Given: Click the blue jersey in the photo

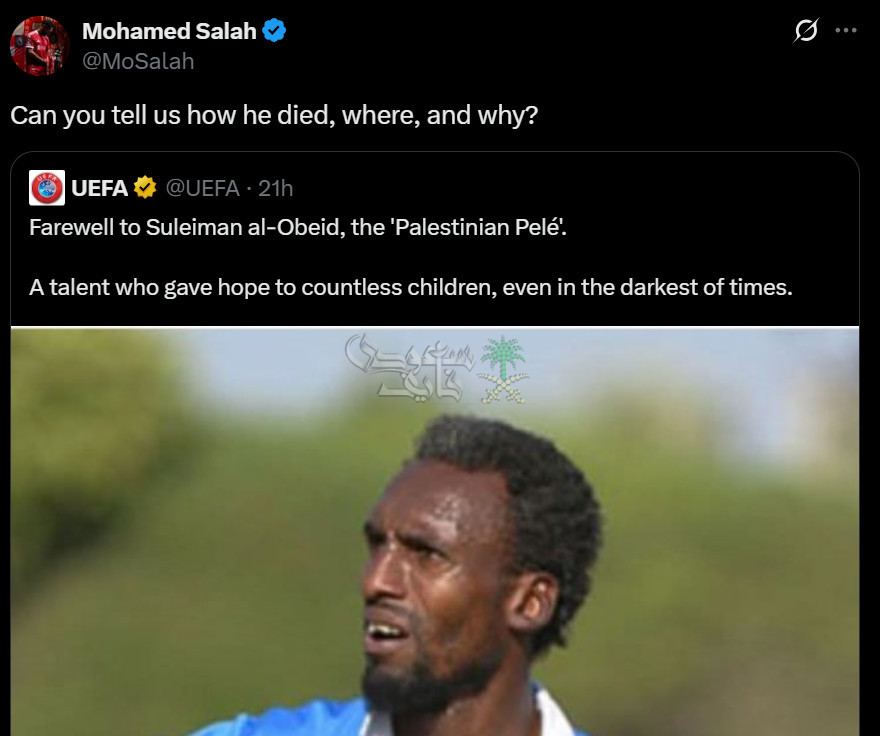Looking at the screenshot, I should [x=292, y=721].
